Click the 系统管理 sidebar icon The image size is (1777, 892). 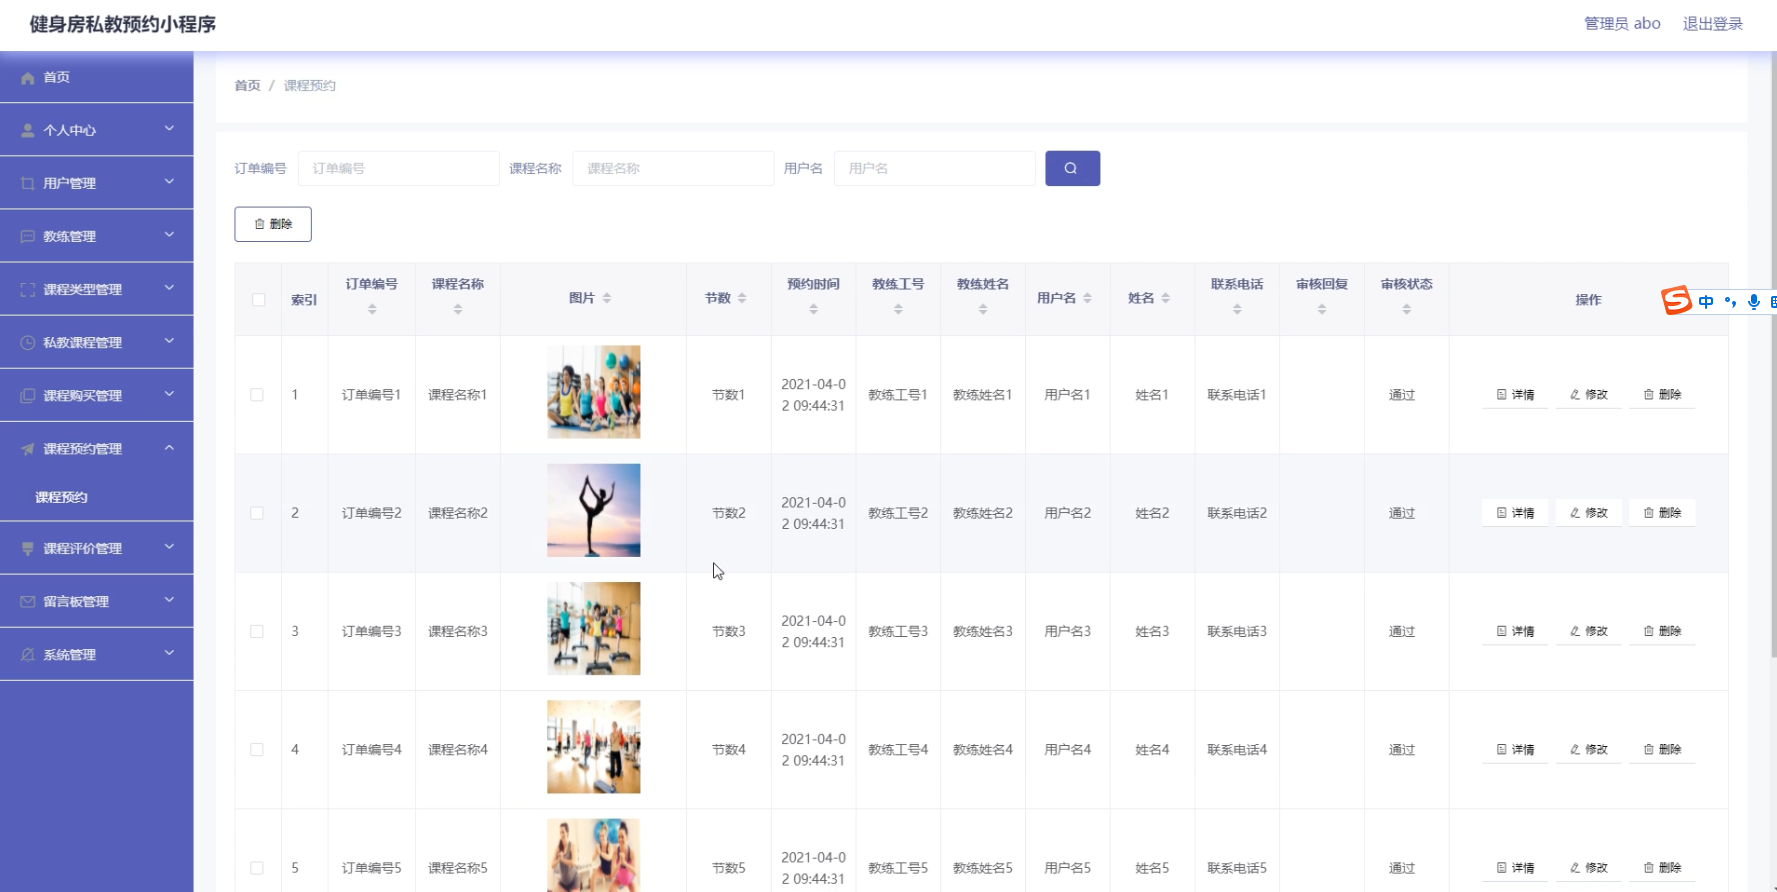pos(28,655)
